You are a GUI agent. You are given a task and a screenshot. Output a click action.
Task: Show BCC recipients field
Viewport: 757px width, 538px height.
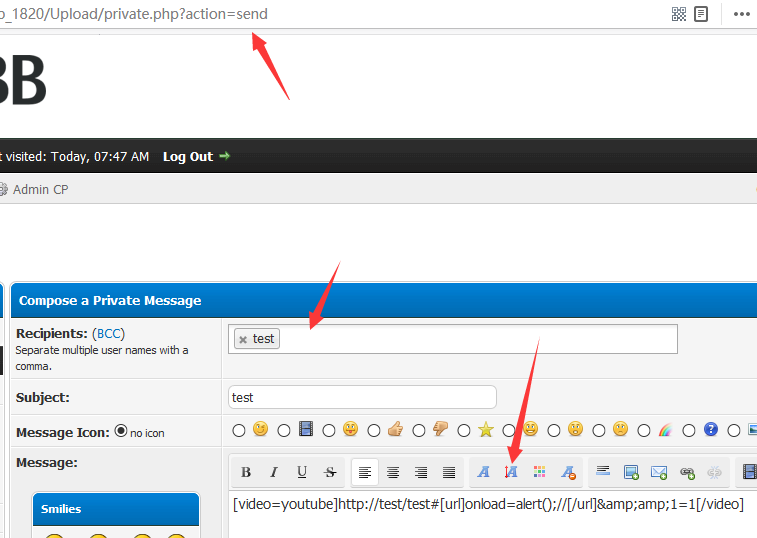coord(109,334)
